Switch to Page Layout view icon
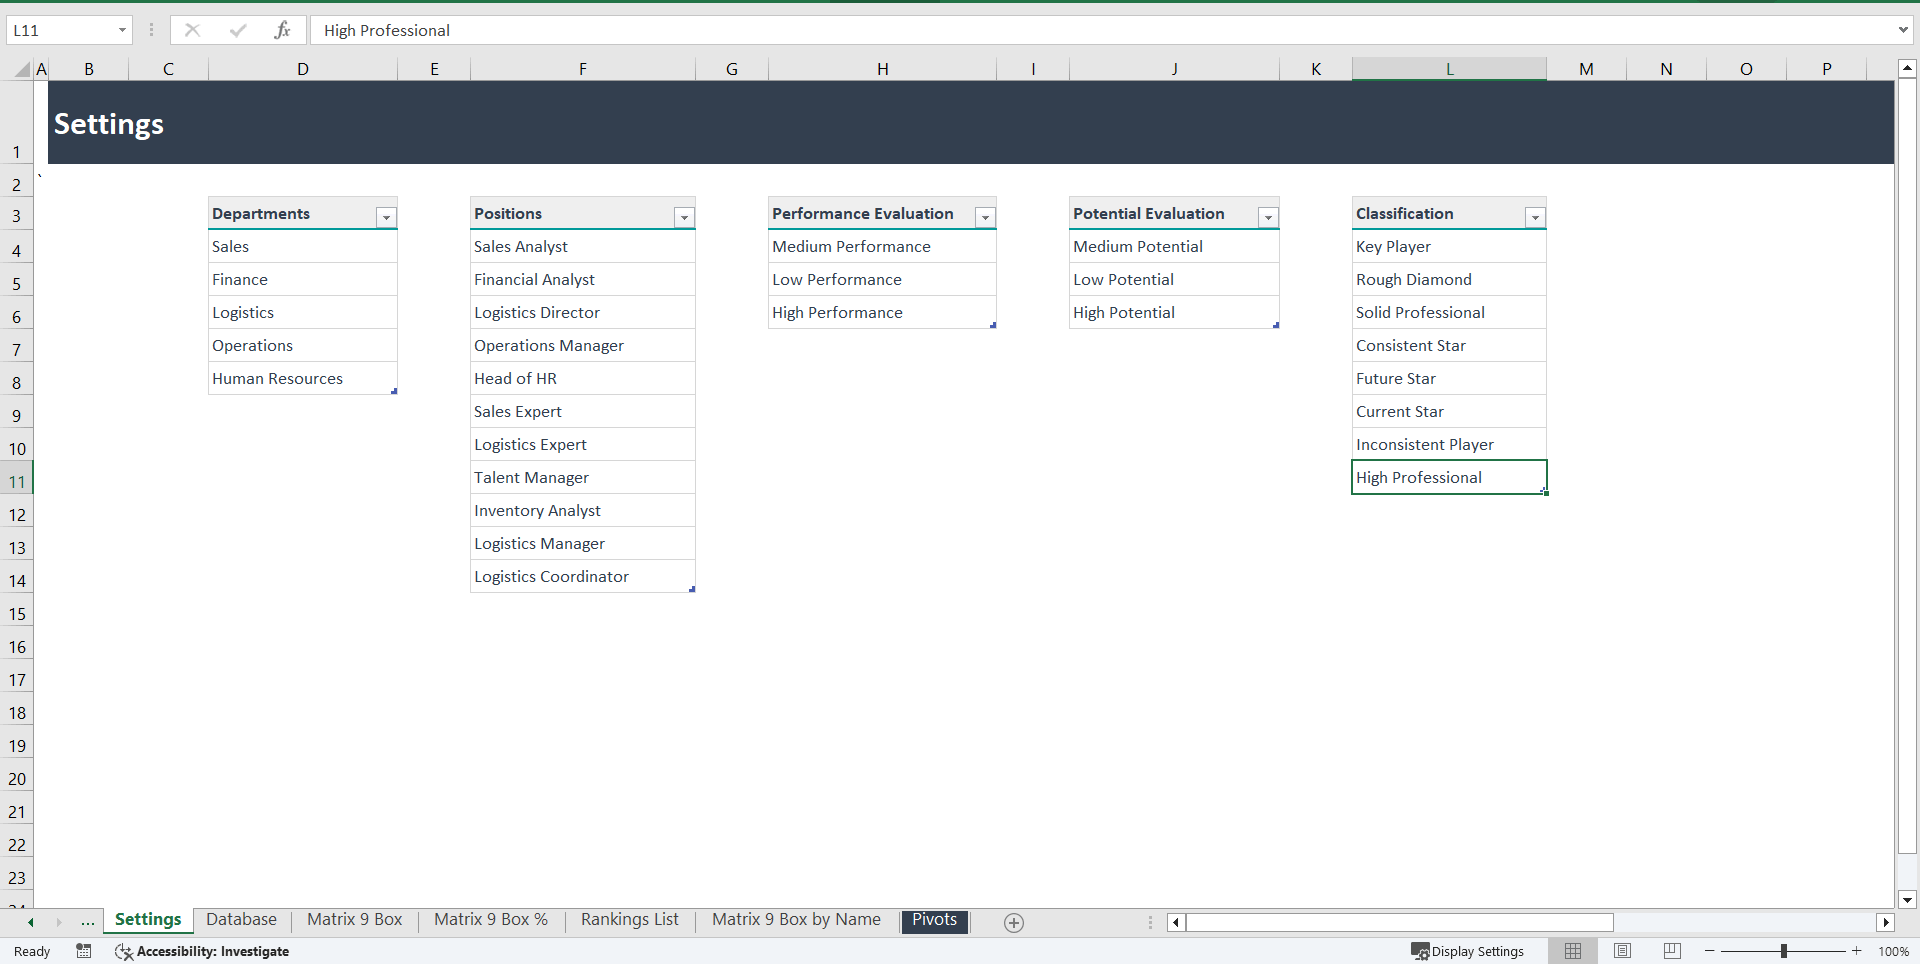Image resolution: width=1920 pixels, height=966 pixels. (x=1622, y=951)
